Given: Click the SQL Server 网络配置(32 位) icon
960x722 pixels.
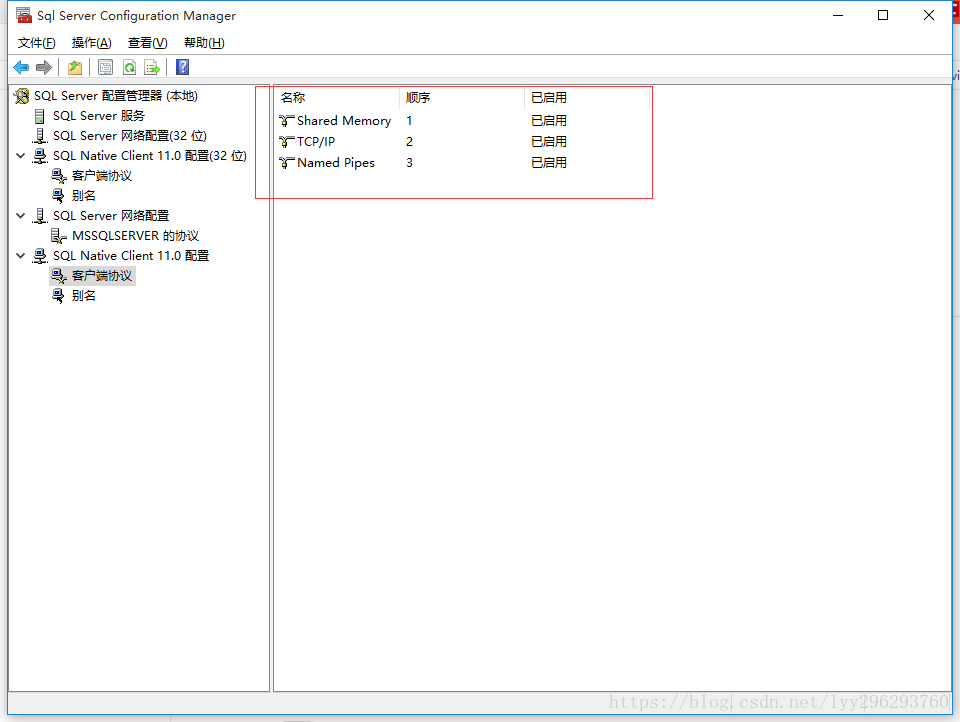Looking at the screenshot, I should tap(40, 136).
